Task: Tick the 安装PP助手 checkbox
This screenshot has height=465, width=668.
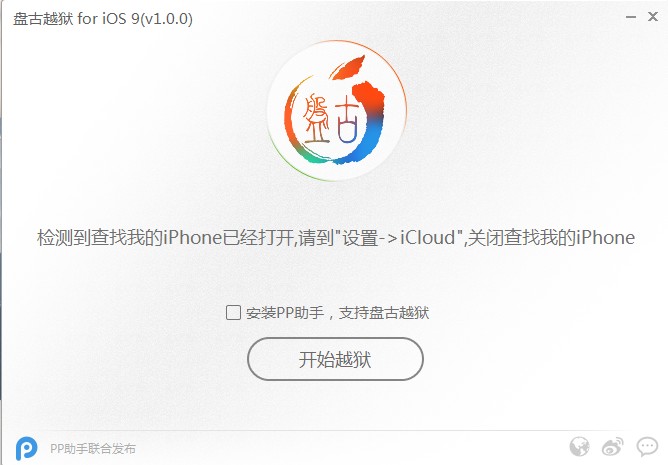Action: point(233,312)
